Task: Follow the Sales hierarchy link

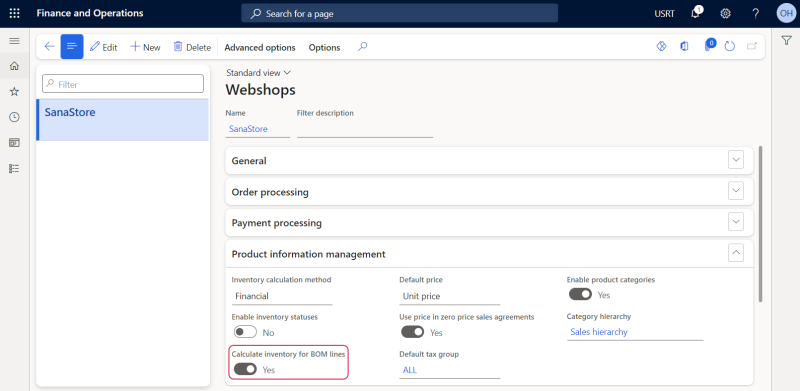Action: click(599, 332)
